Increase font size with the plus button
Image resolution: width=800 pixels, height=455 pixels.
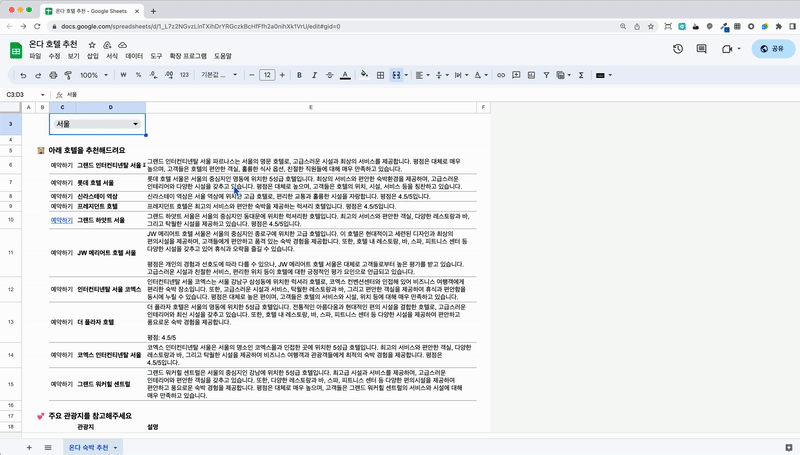(x=282, y=75)
